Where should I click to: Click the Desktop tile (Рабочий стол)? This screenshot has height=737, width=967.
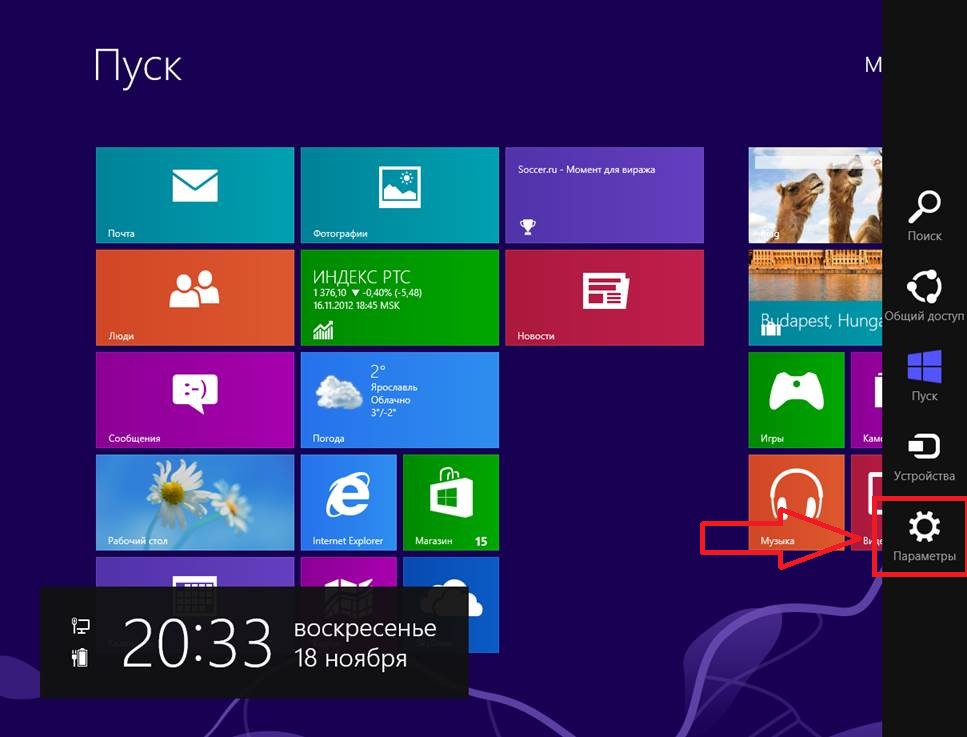tap(195, 502)
